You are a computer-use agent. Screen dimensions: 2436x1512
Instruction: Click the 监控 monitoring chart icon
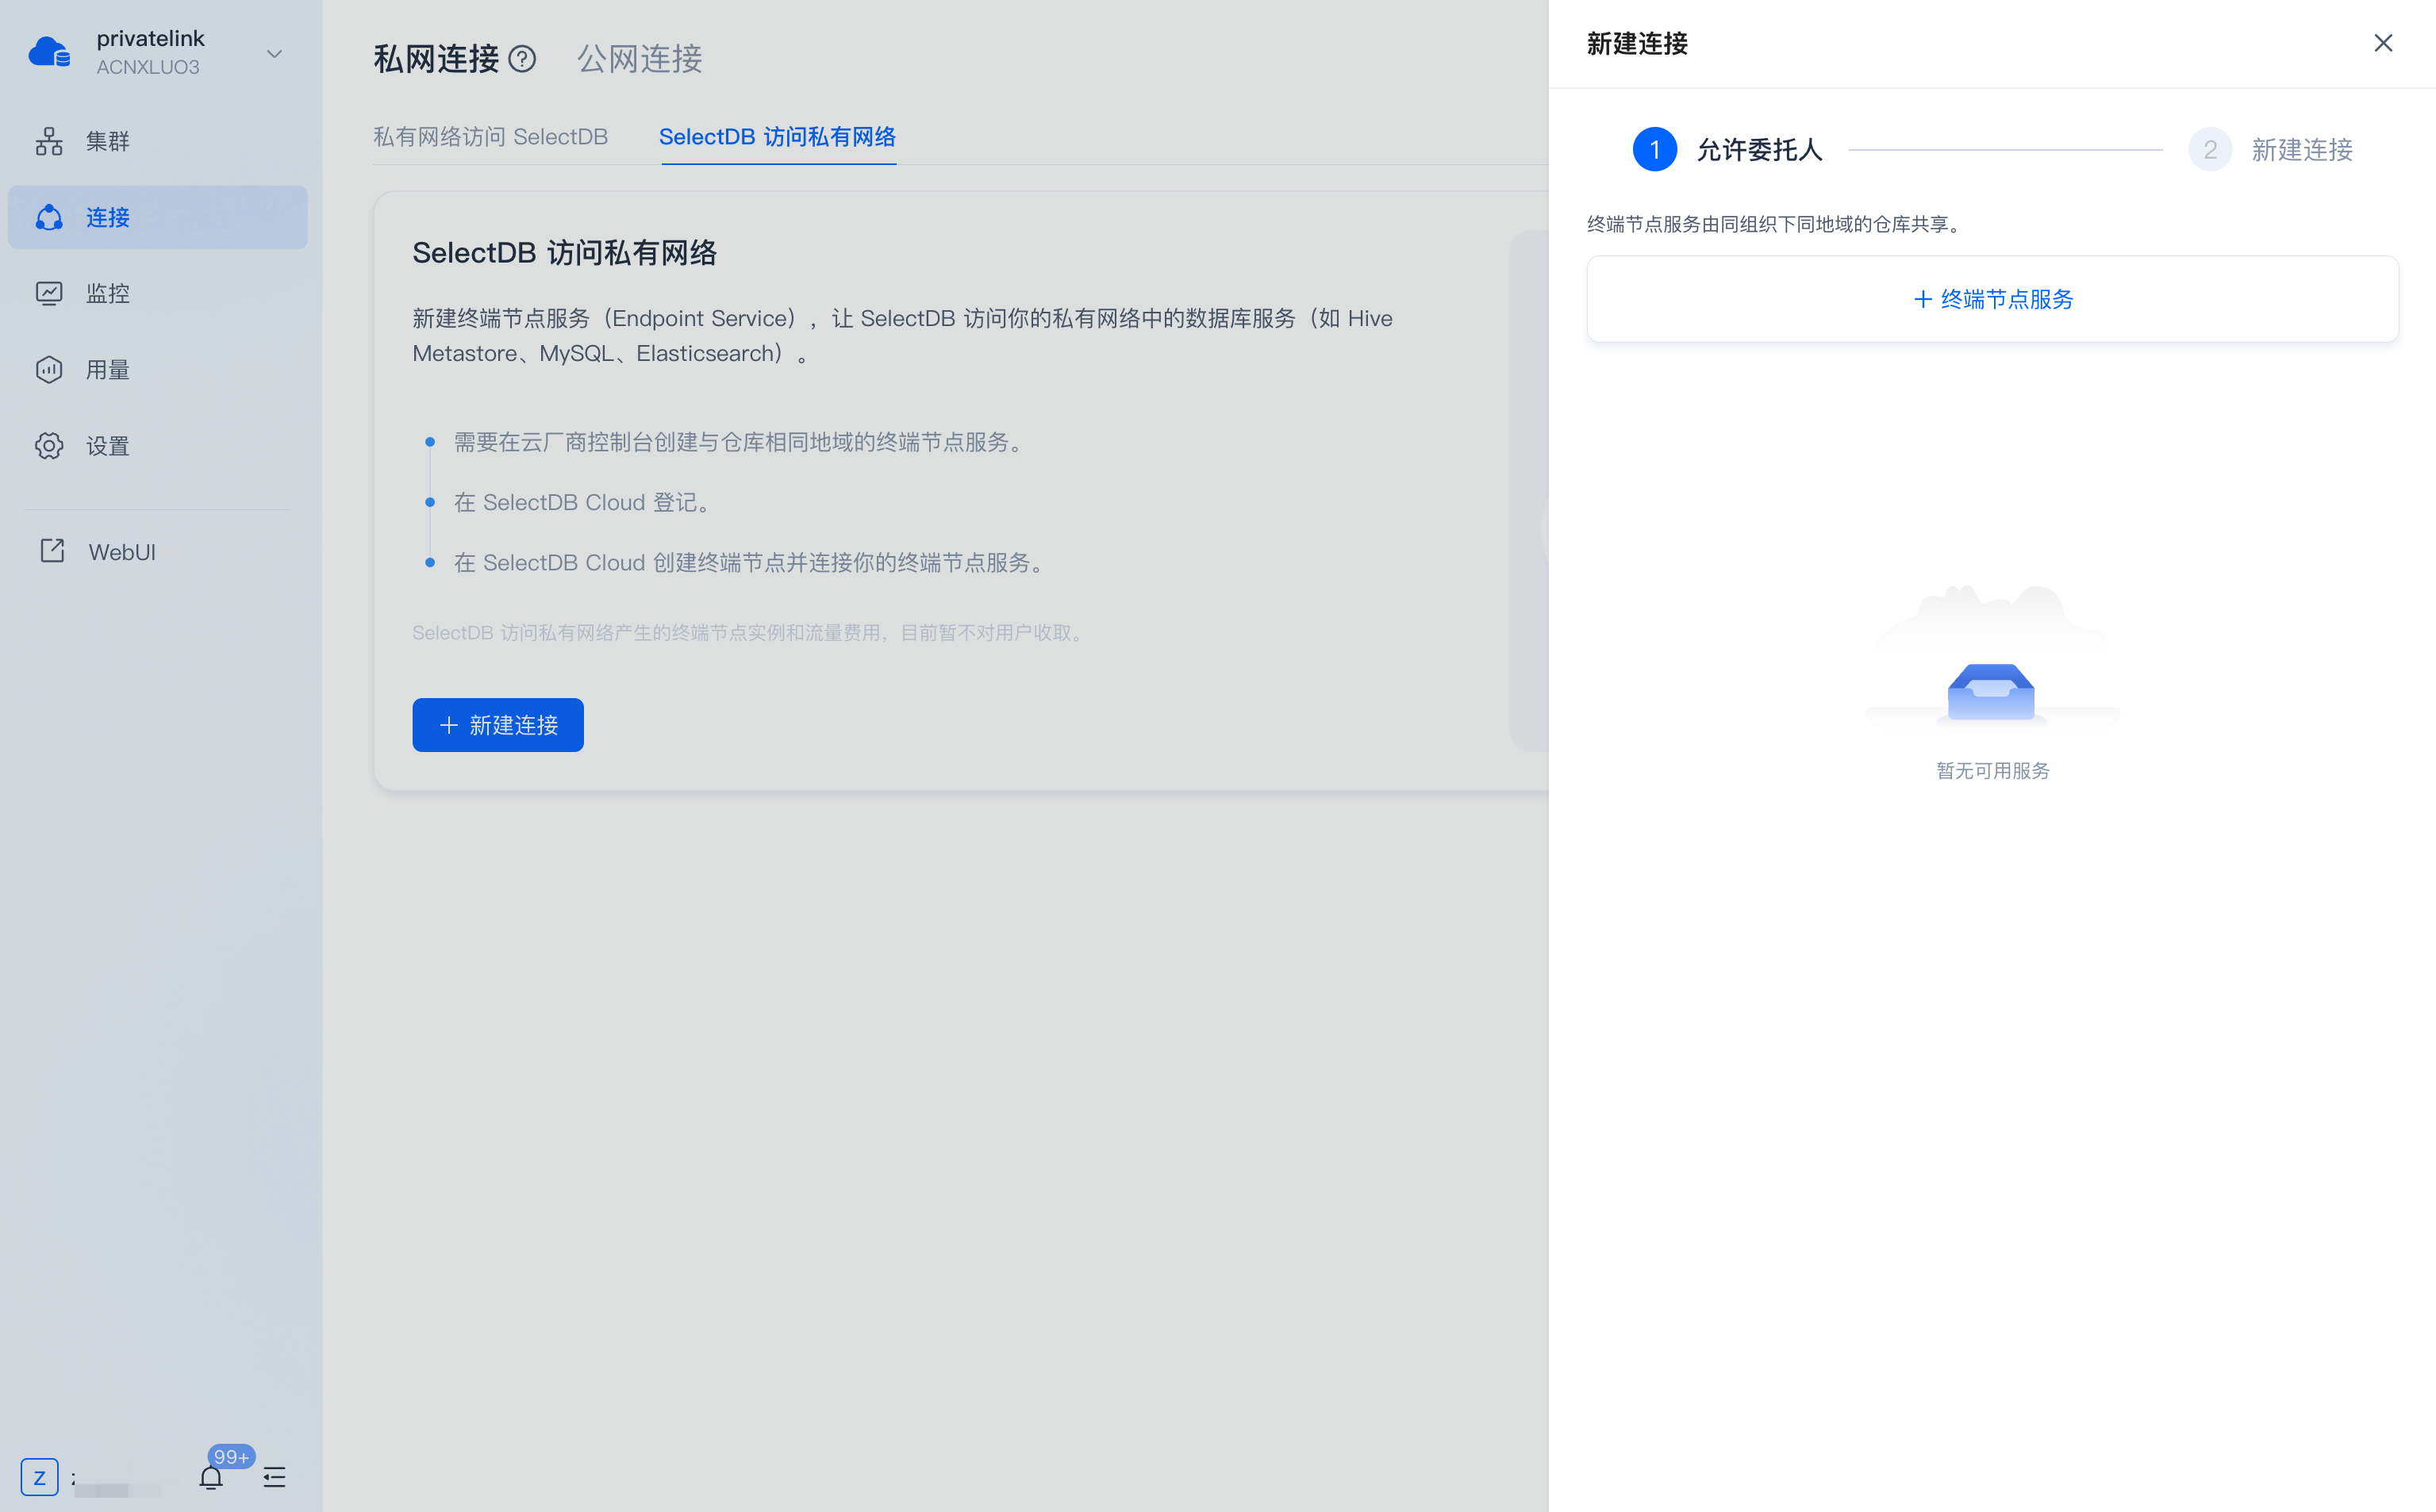point(49,293)
